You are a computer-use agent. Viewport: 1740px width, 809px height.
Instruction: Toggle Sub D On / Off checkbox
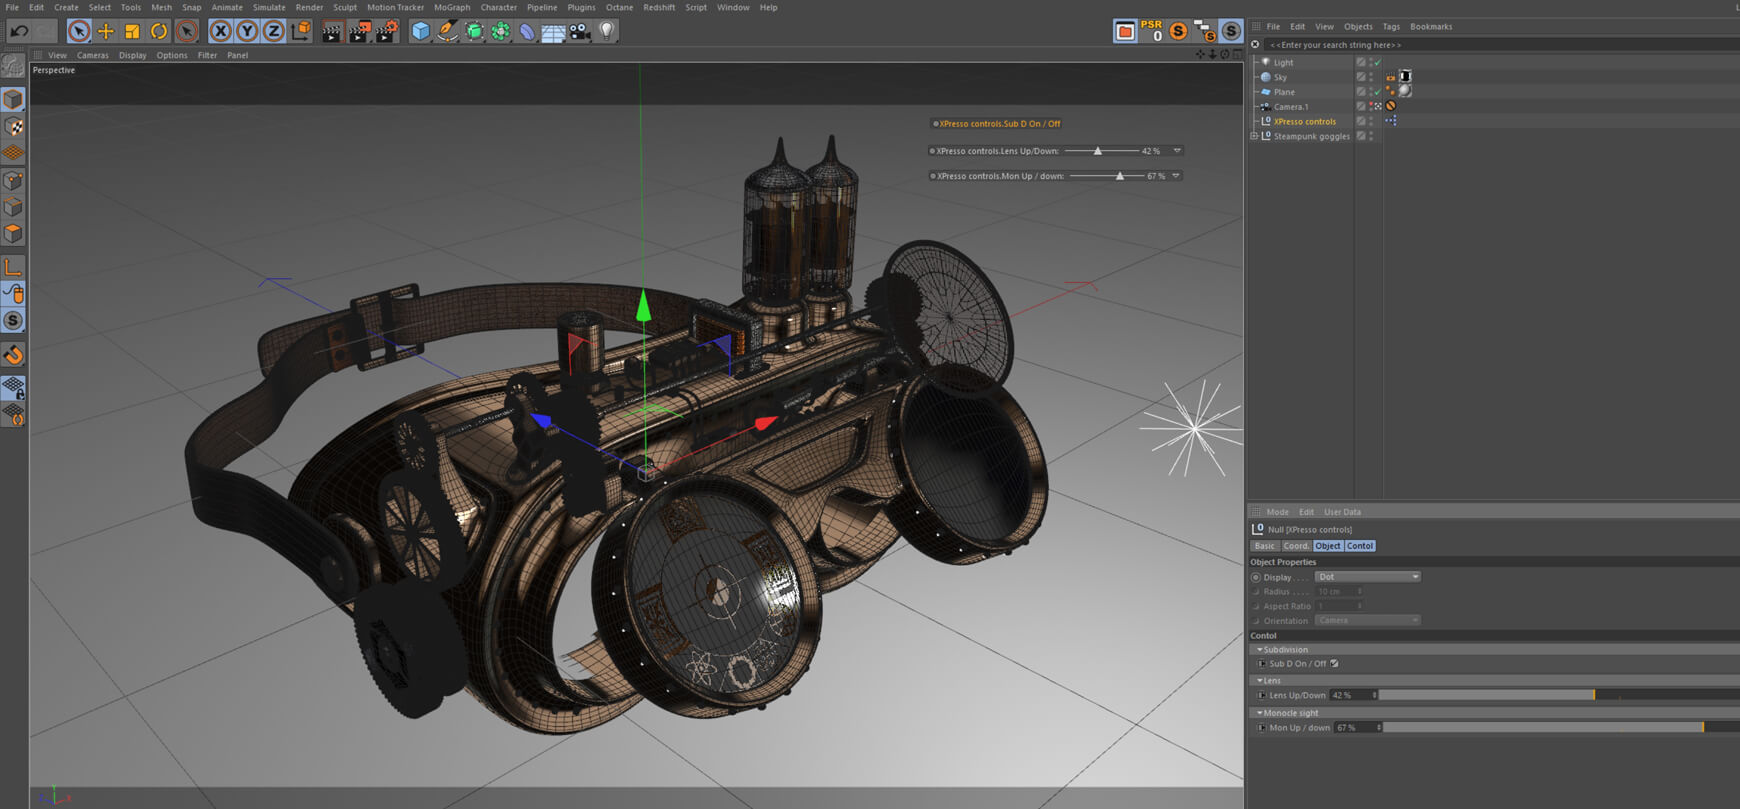point(1334,664)
